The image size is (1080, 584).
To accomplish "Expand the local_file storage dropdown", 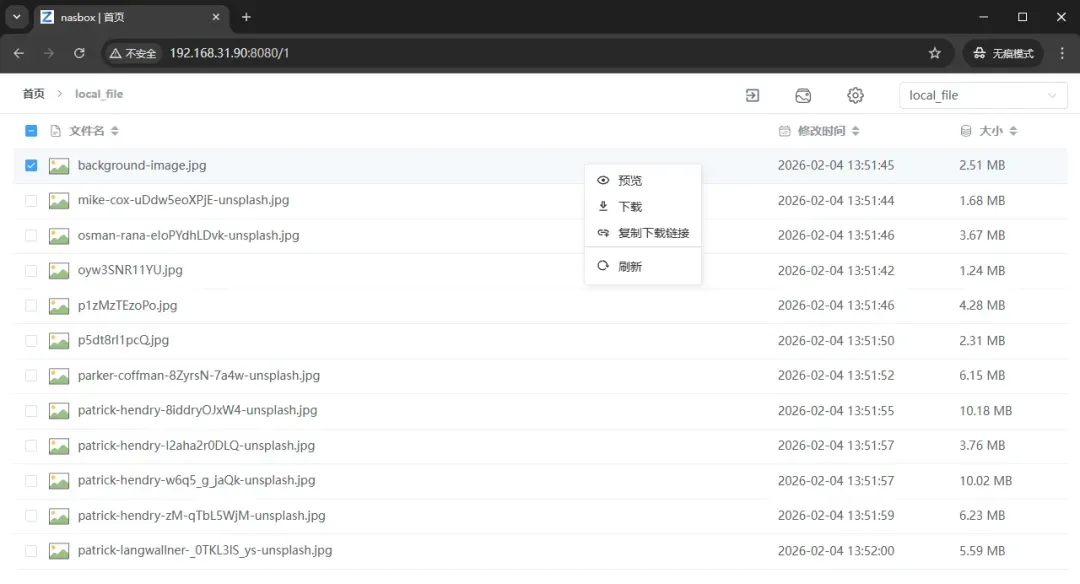I will point(983,95).
